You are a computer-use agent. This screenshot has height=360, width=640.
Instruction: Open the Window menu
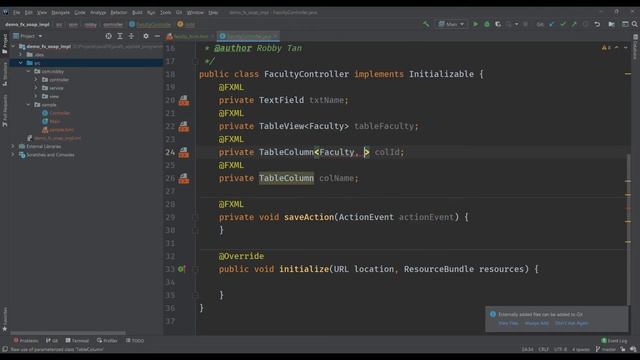pos(195,13)
